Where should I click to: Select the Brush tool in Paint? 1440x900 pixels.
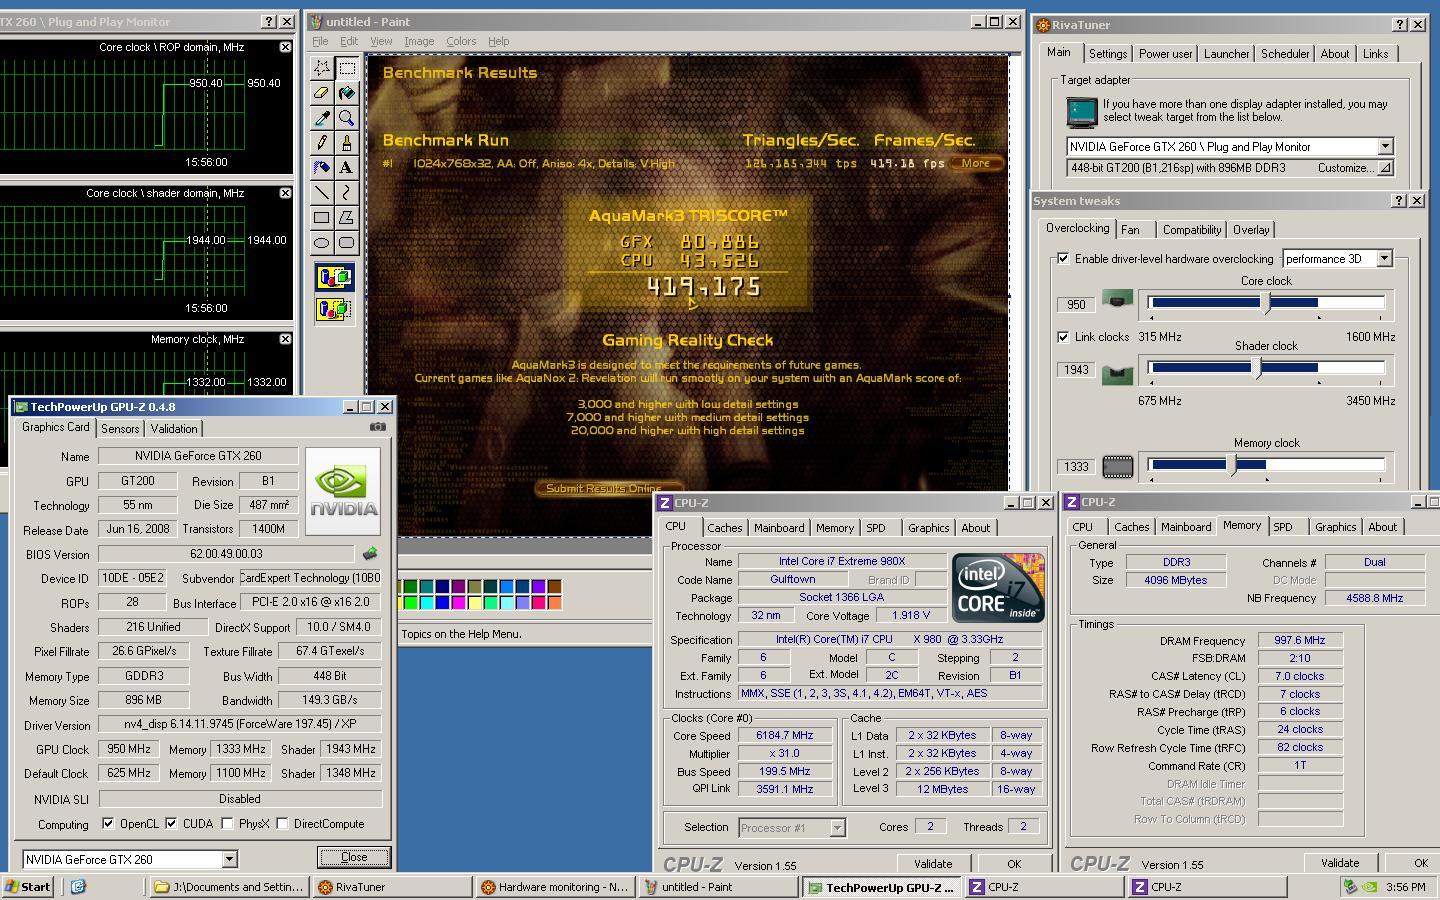pos(347,143)
